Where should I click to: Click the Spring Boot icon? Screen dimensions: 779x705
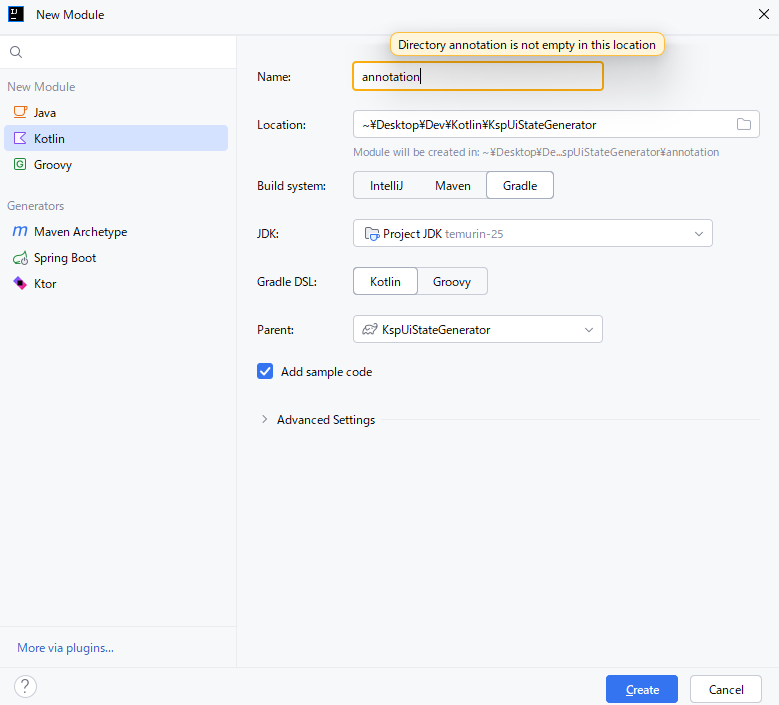20,258
